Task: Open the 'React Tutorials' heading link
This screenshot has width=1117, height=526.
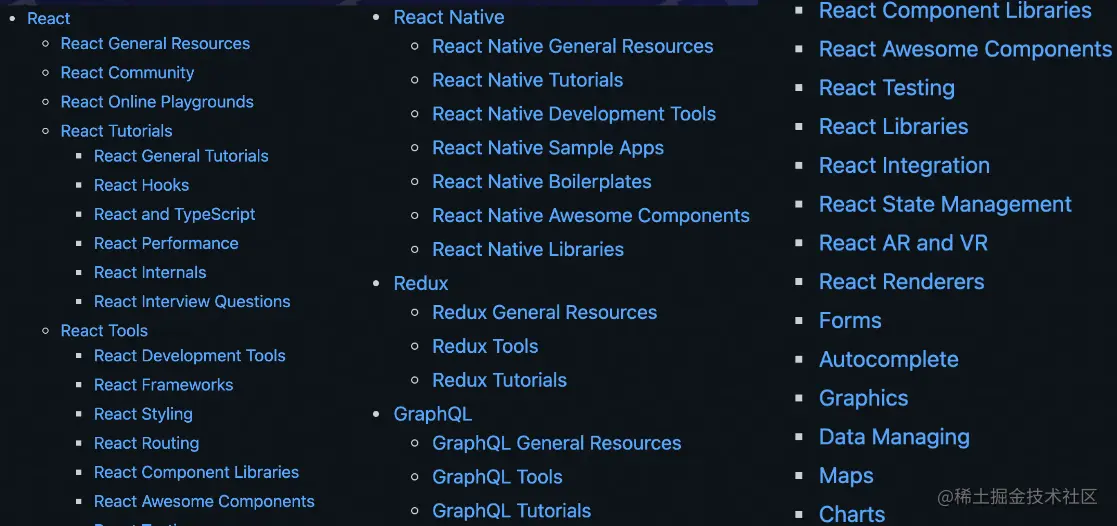Action: tap(116, 131)
